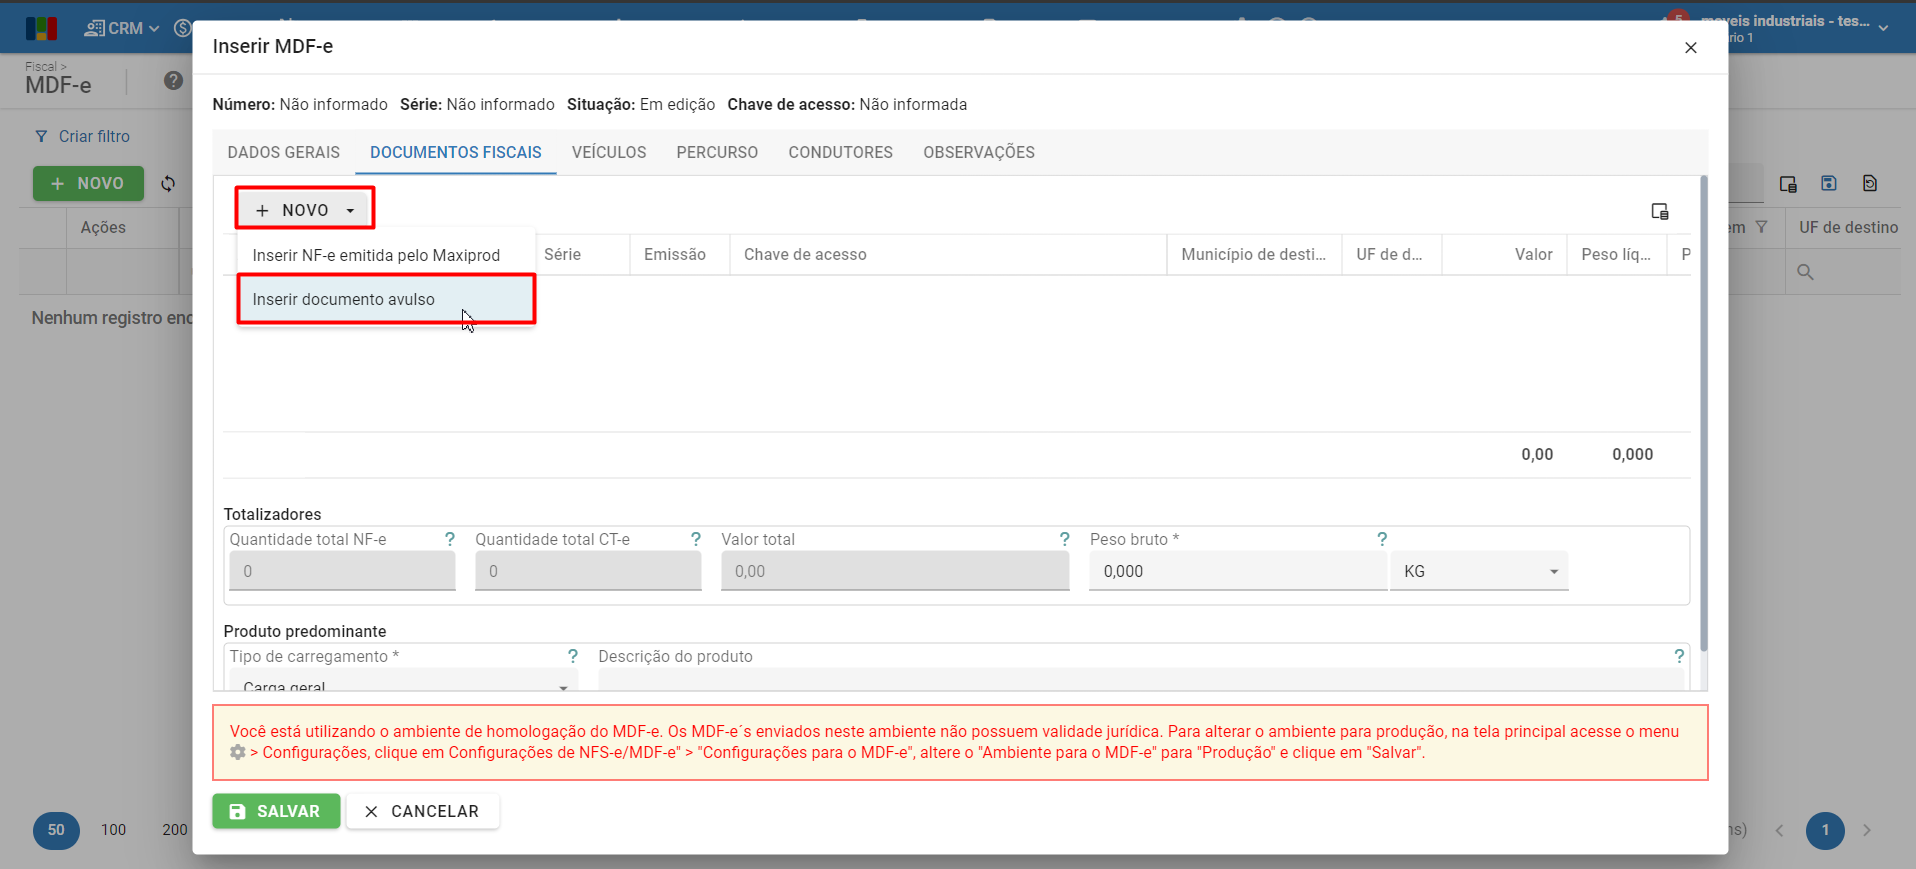This screenshot has height=869, width=1916.
Task: Switch to the Condutores tab
Action: coord(841,152)
